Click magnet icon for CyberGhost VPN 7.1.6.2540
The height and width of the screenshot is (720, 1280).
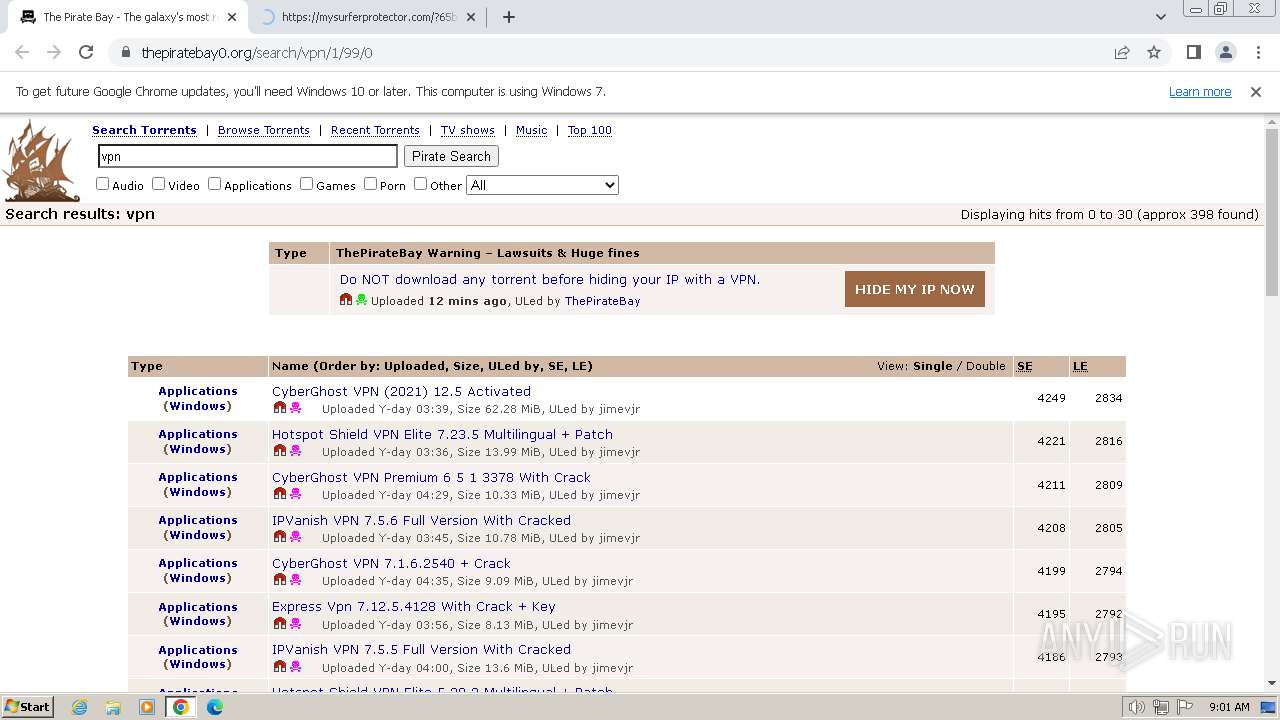point(280,580)
